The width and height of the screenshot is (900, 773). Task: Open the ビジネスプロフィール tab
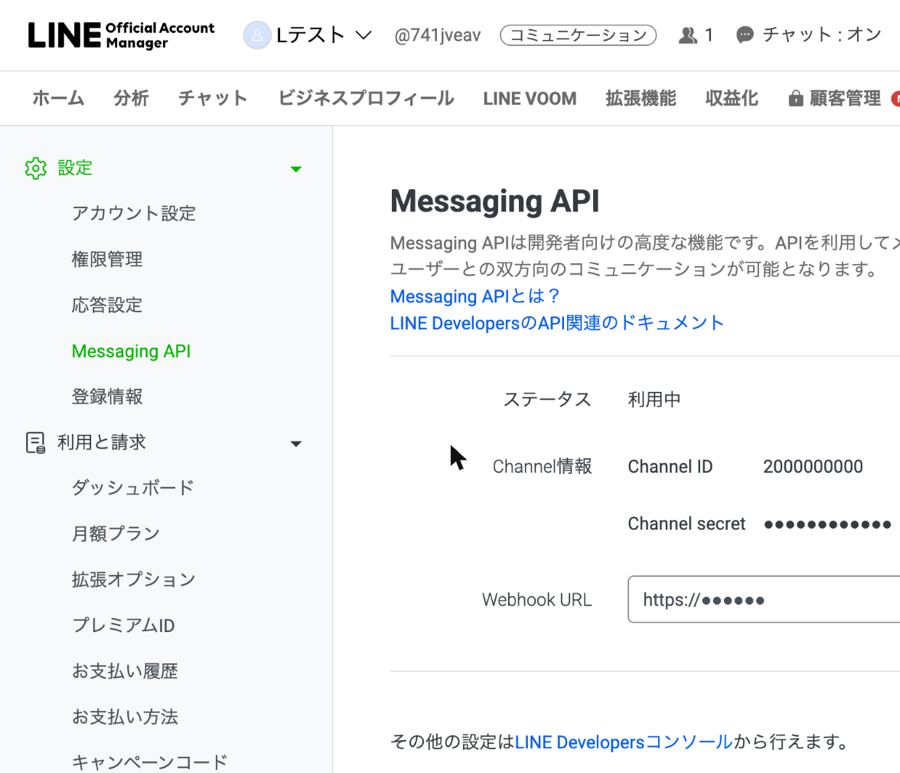(366, 98)
